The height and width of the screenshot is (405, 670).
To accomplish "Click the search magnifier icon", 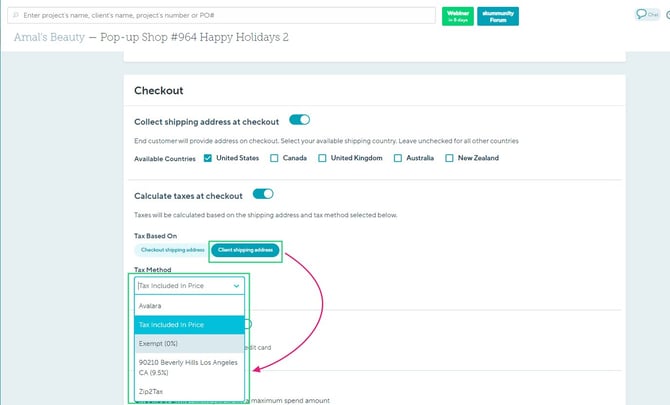I will (15, 16).
